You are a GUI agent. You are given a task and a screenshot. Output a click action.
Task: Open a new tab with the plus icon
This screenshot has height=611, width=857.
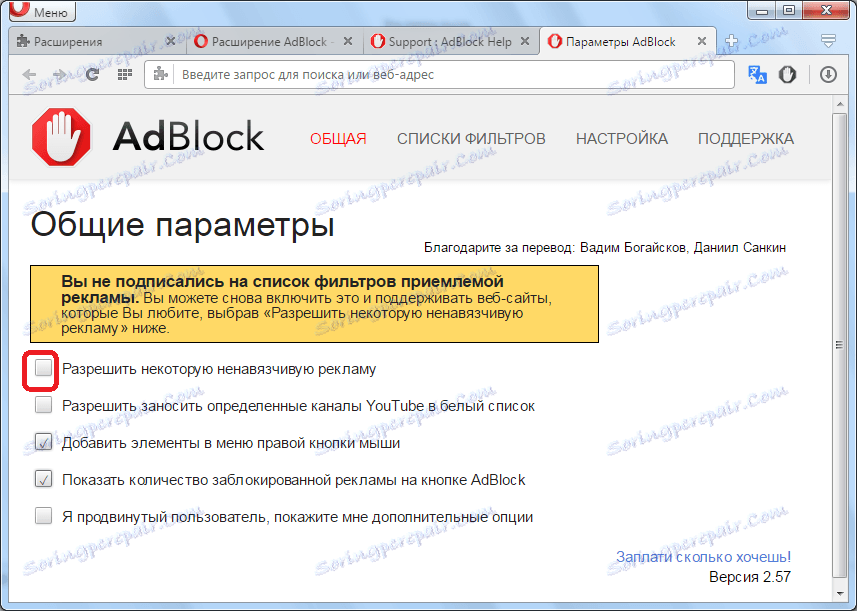point(733,41)
